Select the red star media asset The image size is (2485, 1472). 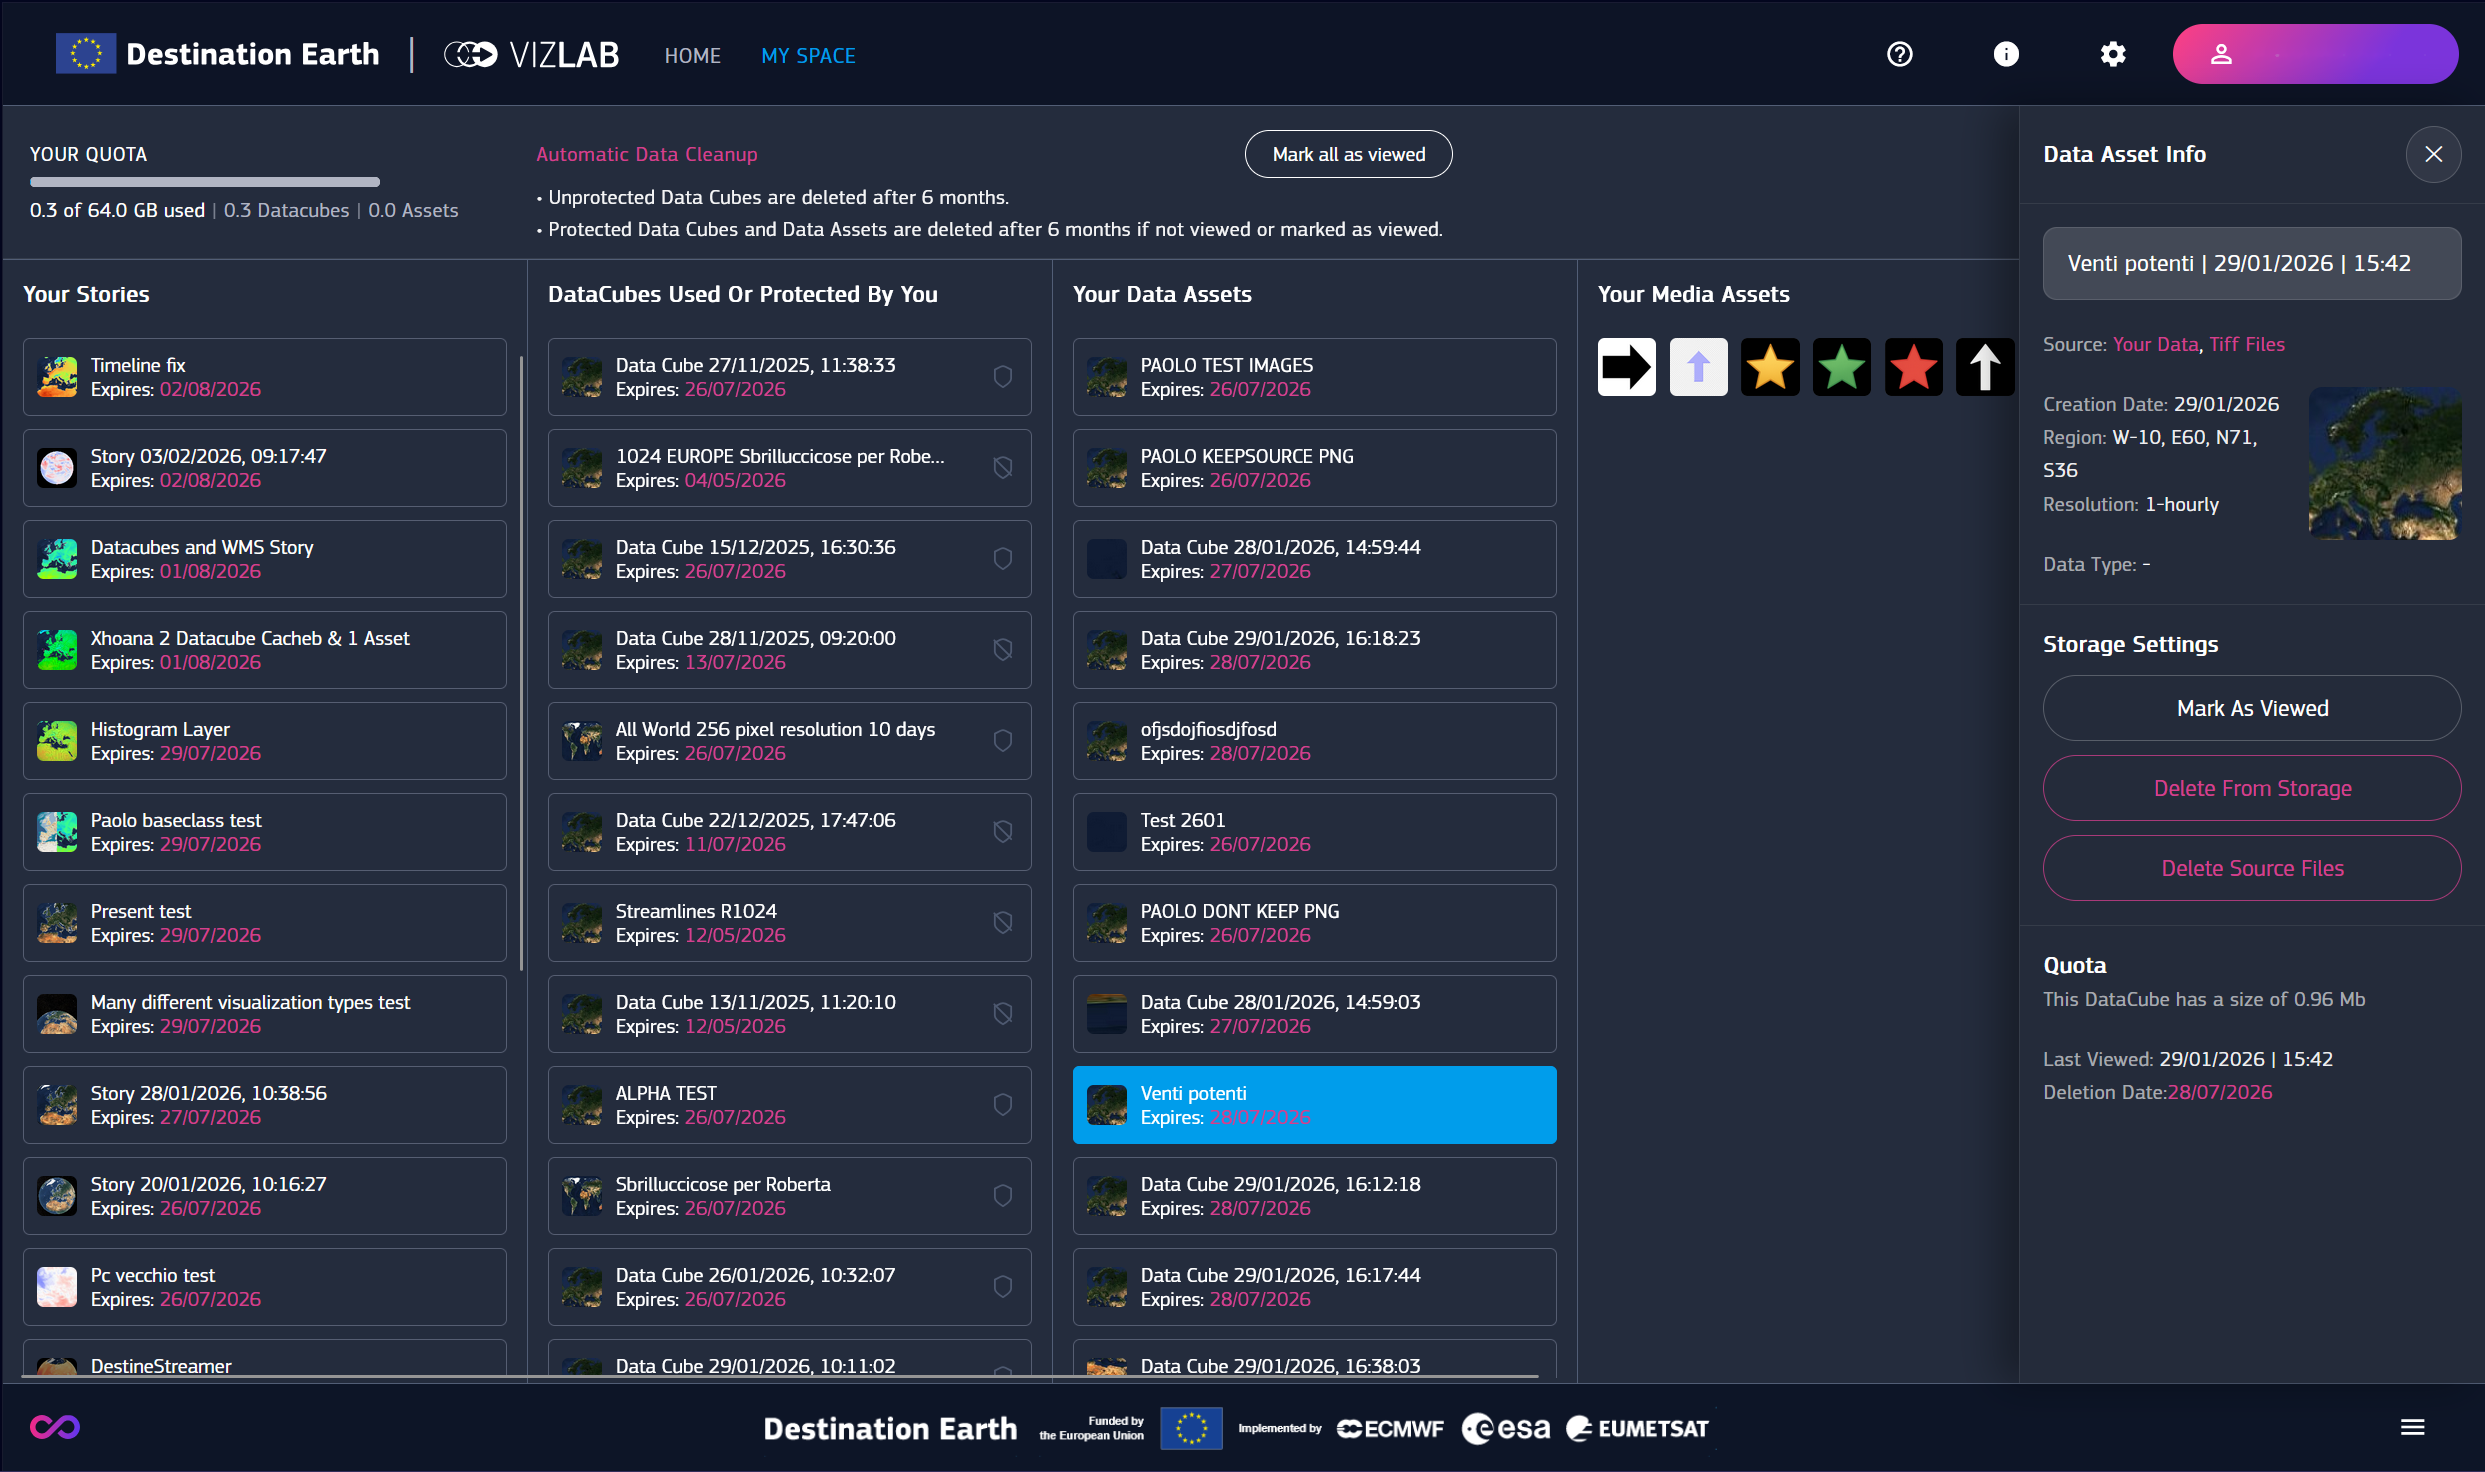coord(1913,367)
